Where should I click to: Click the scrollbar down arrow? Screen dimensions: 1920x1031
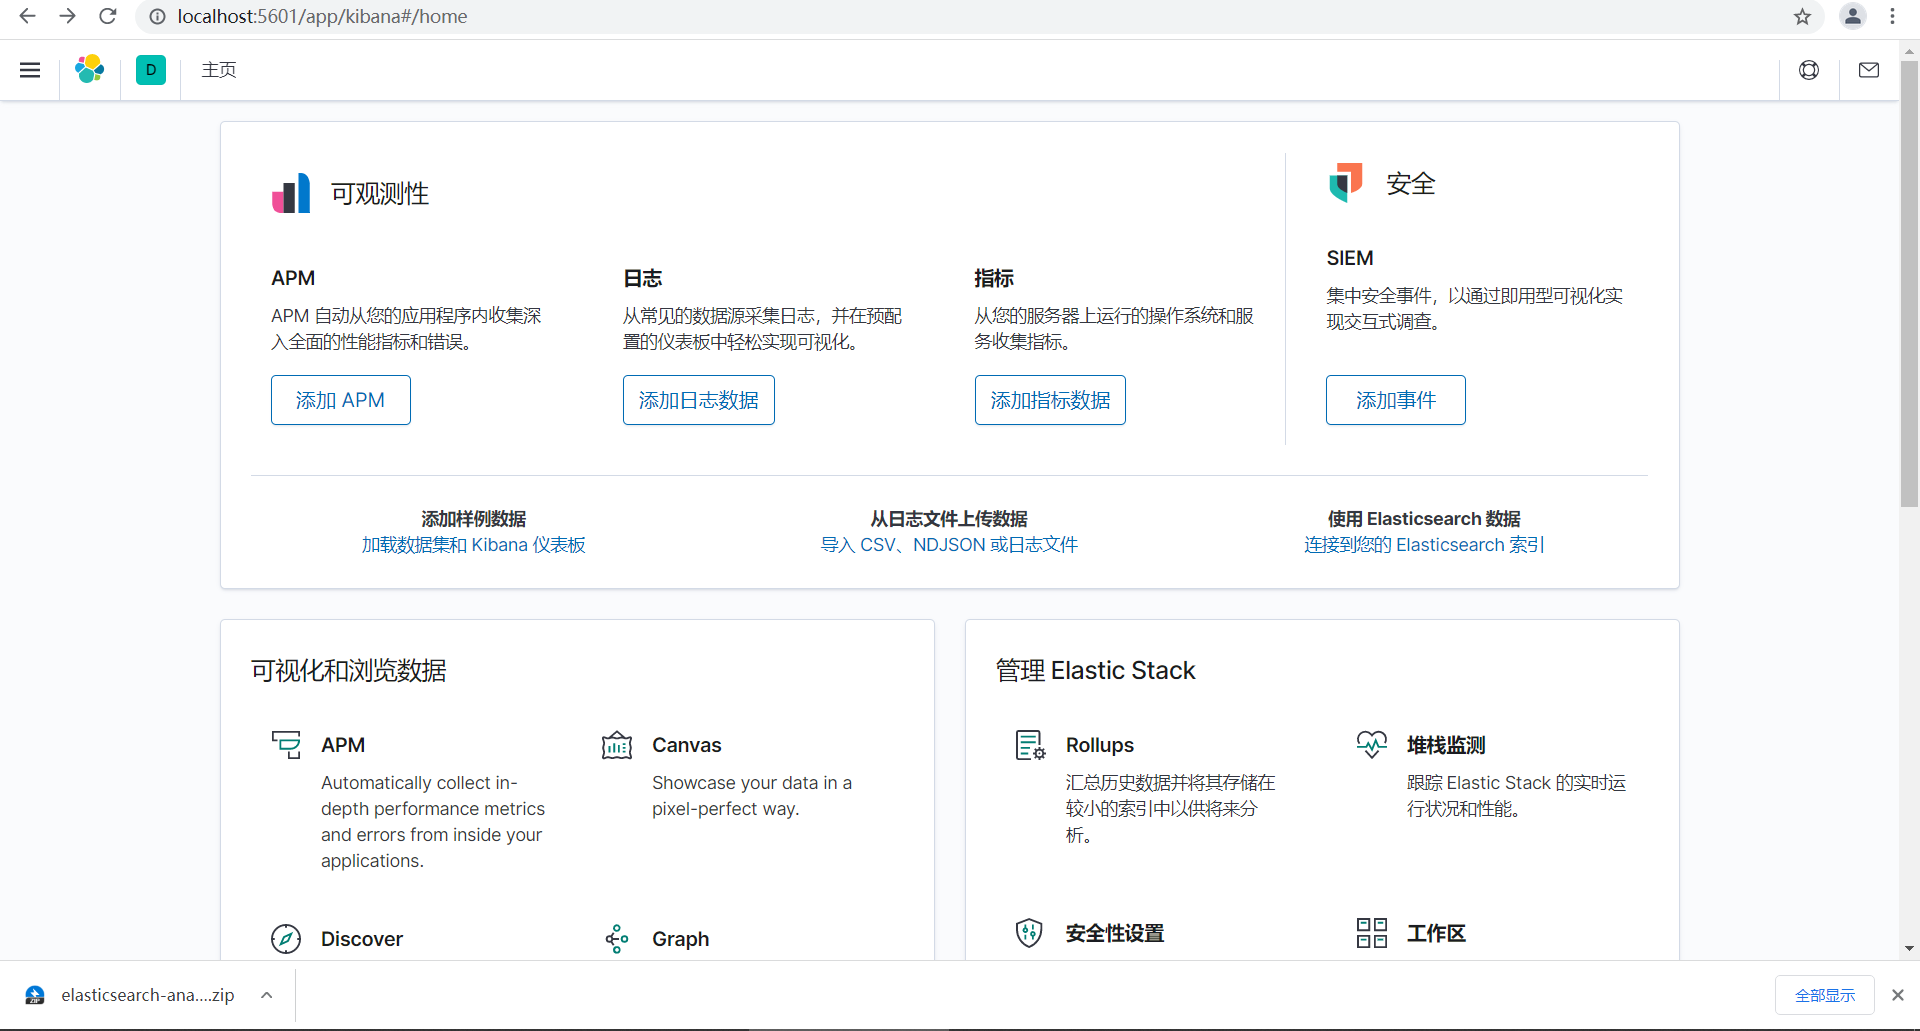coord(1909,948)
